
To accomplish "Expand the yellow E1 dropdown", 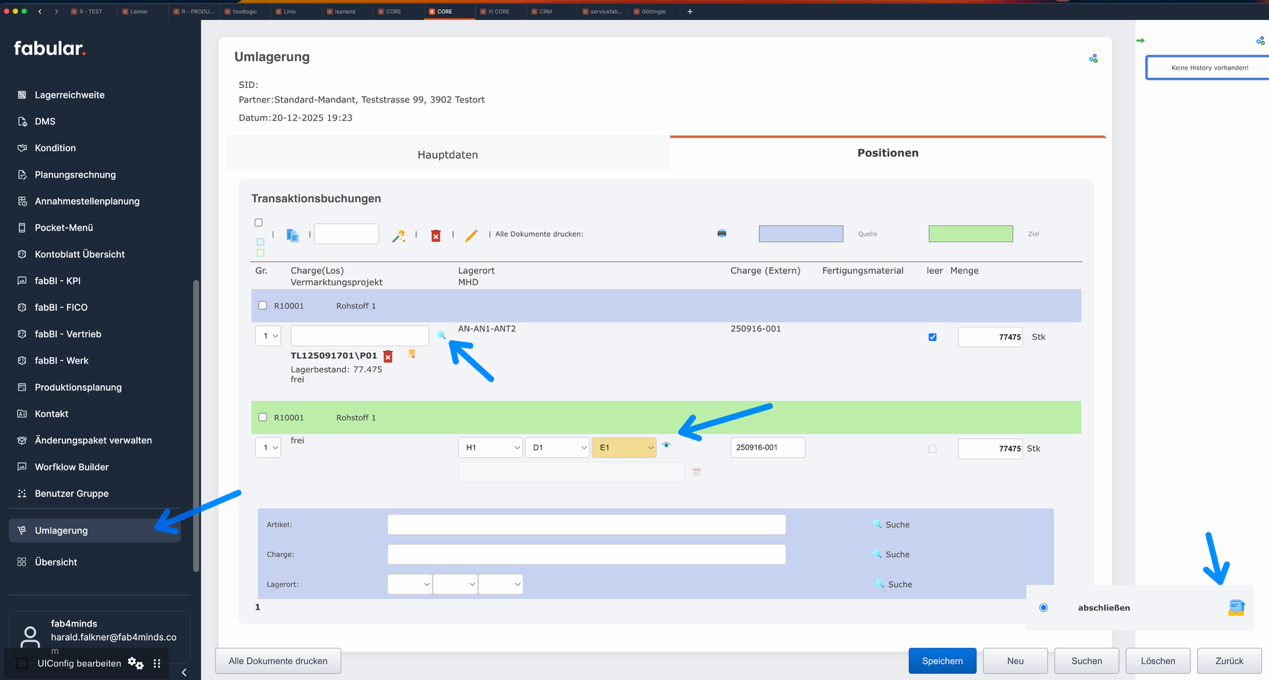I will coord(624,448).
